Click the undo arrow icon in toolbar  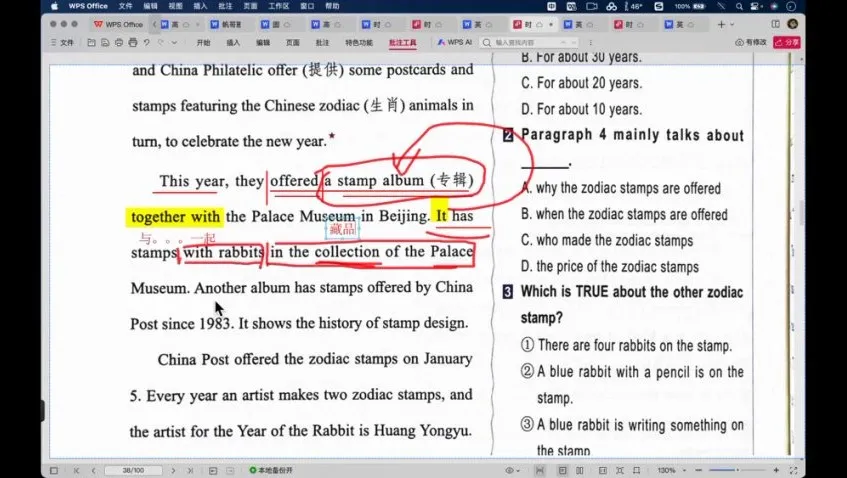pyautogui.click(x=147, y=43)
